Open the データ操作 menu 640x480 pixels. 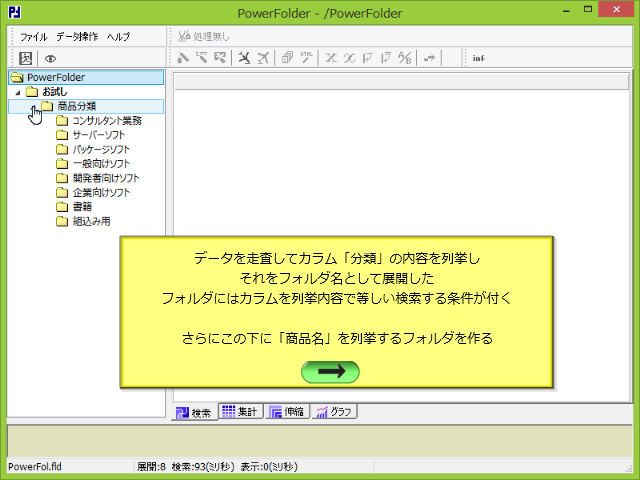77,37
